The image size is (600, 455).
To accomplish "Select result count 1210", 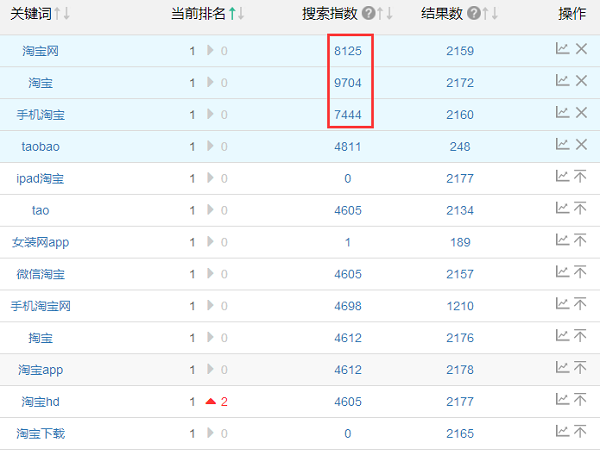I will [460, 306].
